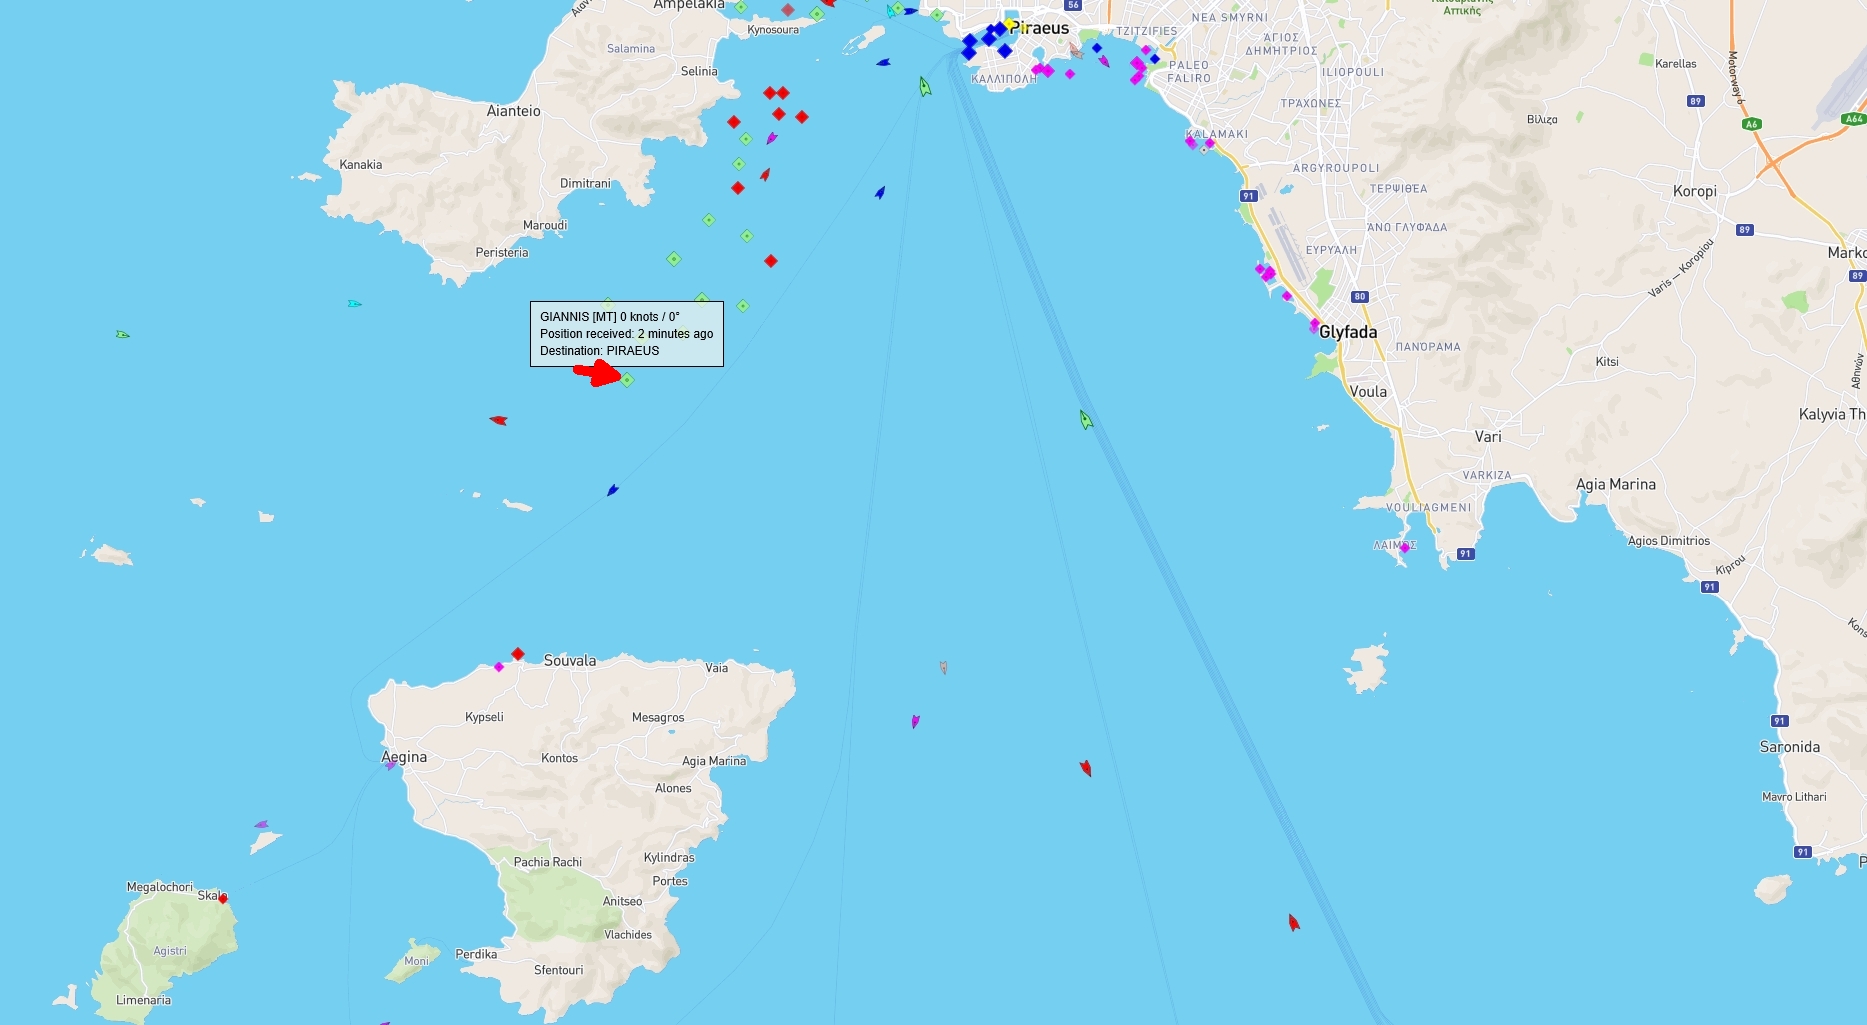Viewport: 1867px width, 1025px height.
Task: Click the Piraeus city label
Action: 1042,29
